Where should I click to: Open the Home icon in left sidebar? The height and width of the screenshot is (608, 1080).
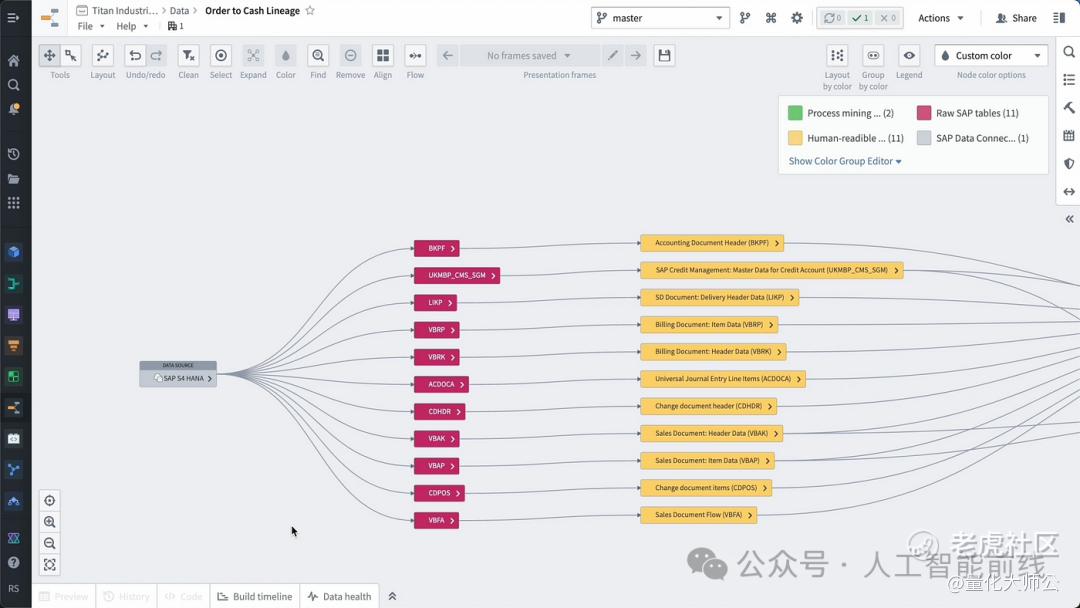(14, 61)
